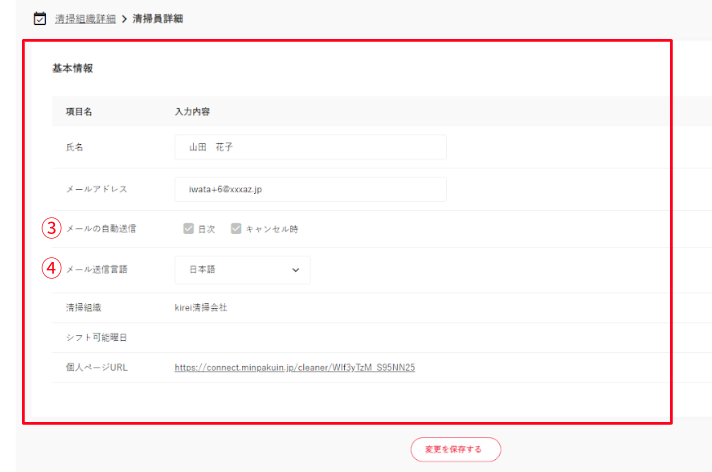Screen dimensions: 712x472
Task: Click the 個人ページURL row label
Action: click(x=96, y=367)
